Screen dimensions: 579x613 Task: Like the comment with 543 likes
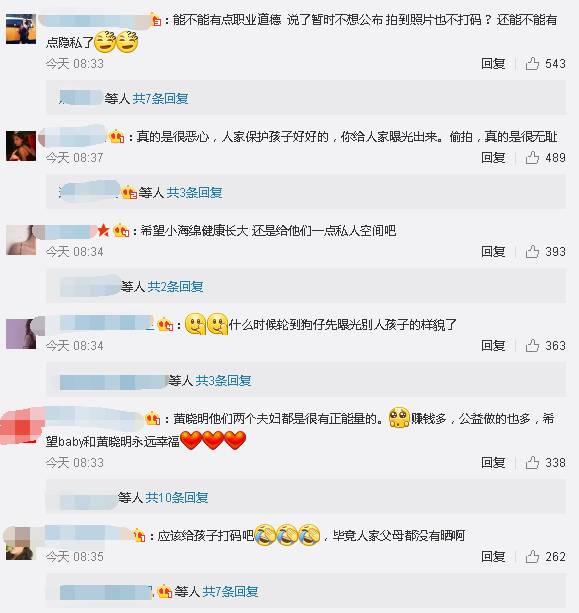tap(532, 63)
